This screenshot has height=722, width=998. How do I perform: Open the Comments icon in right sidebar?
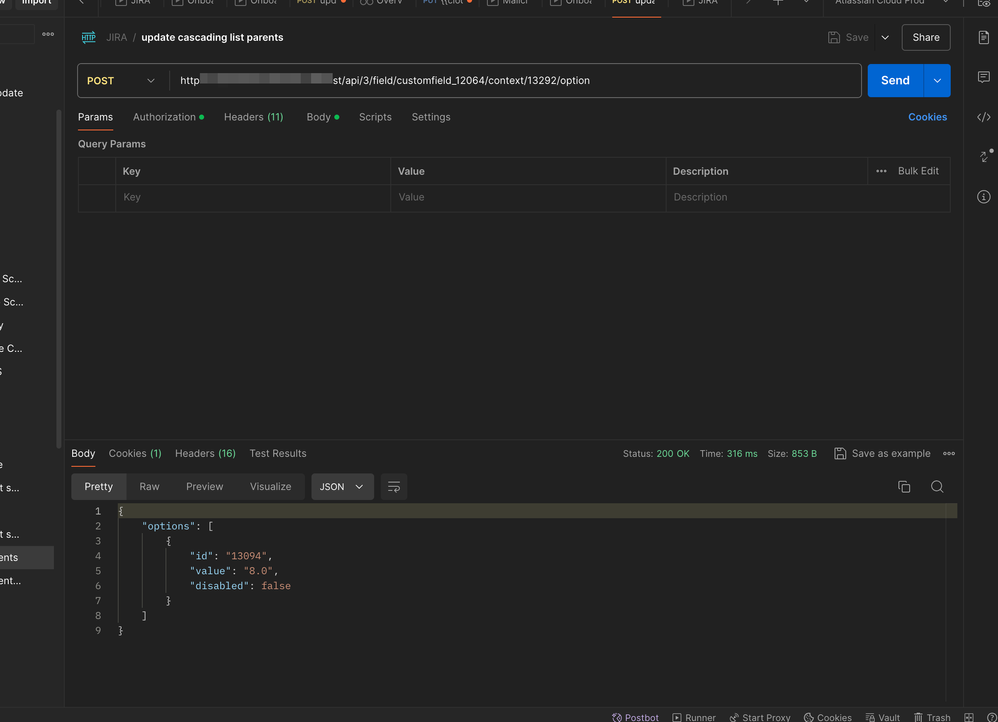(983, 77)
